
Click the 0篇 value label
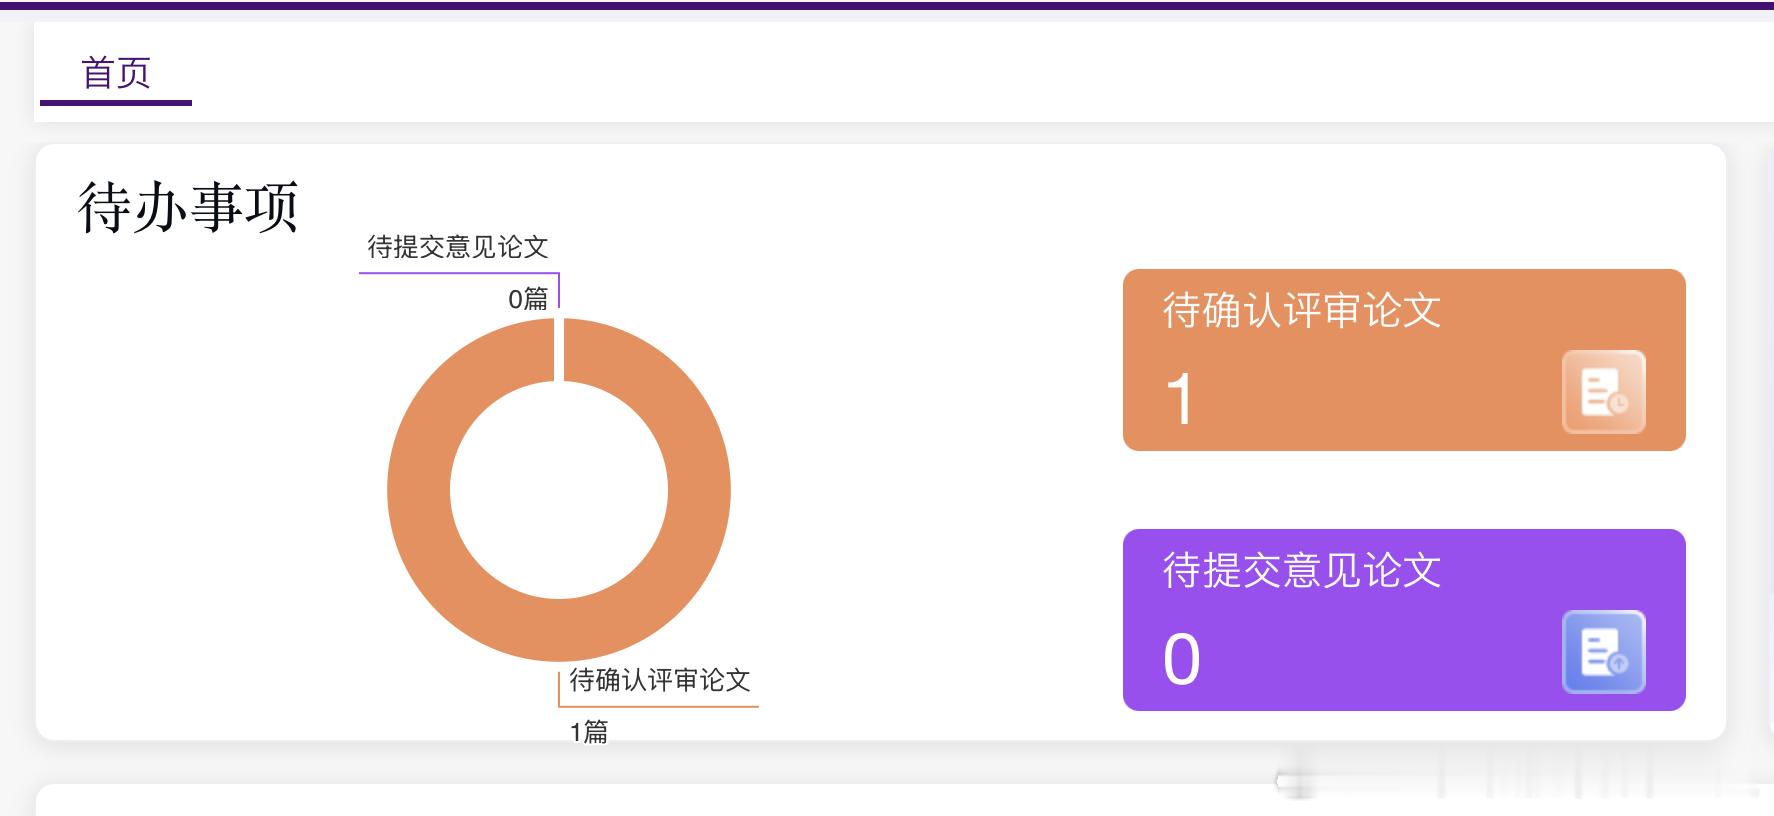click(x=528, y=298)
